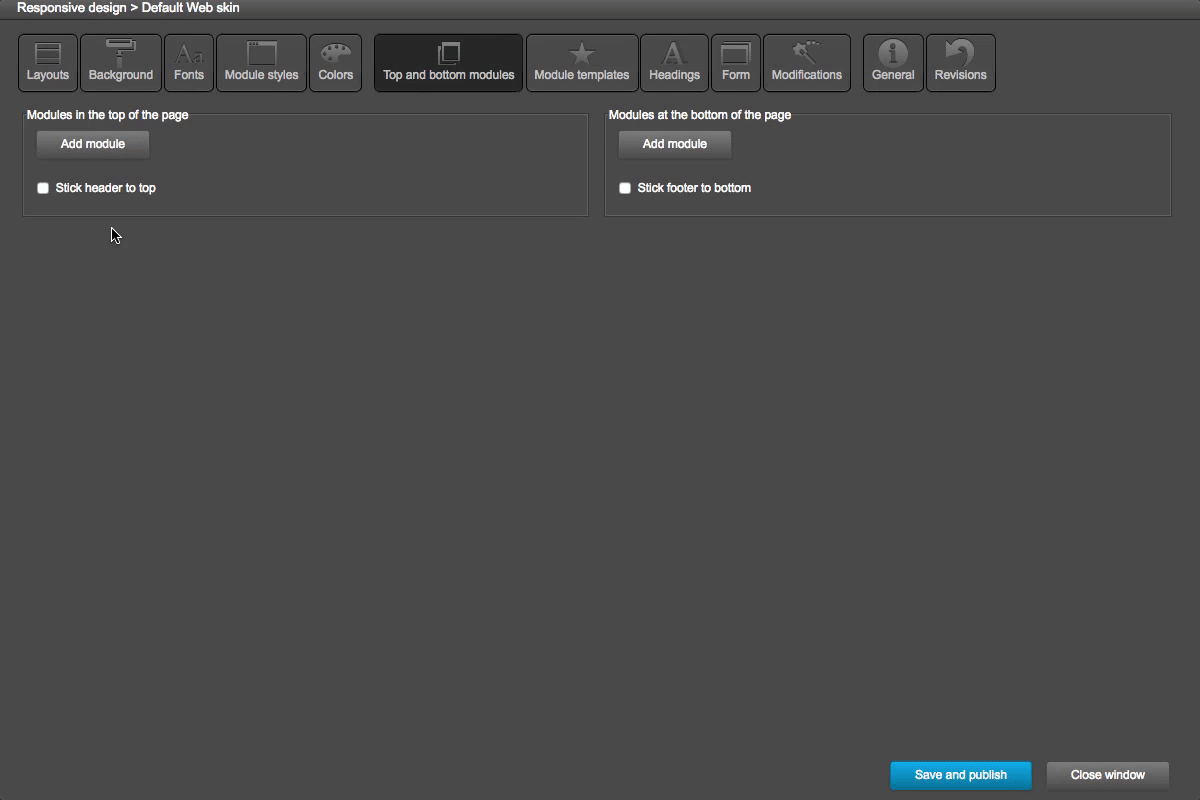Click Save and publish
Screen dimensions: 1200x800
[960, 774]
